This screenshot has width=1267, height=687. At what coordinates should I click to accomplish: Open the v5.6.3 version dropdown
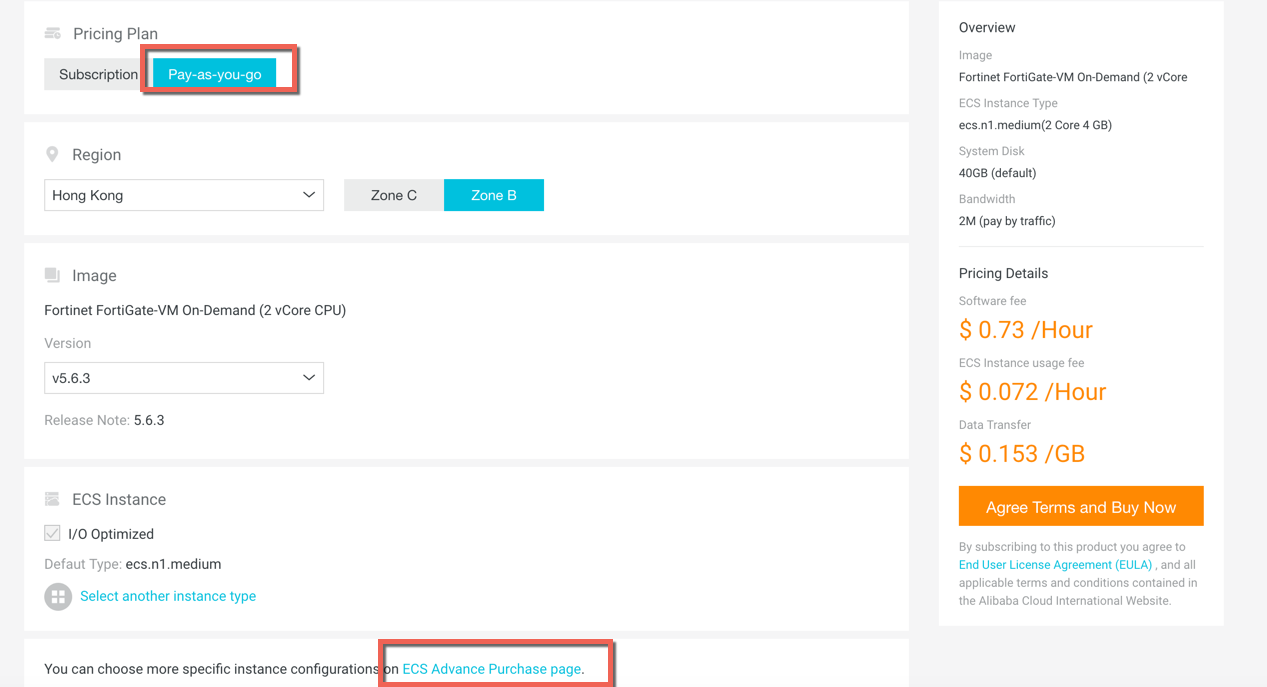184,378
